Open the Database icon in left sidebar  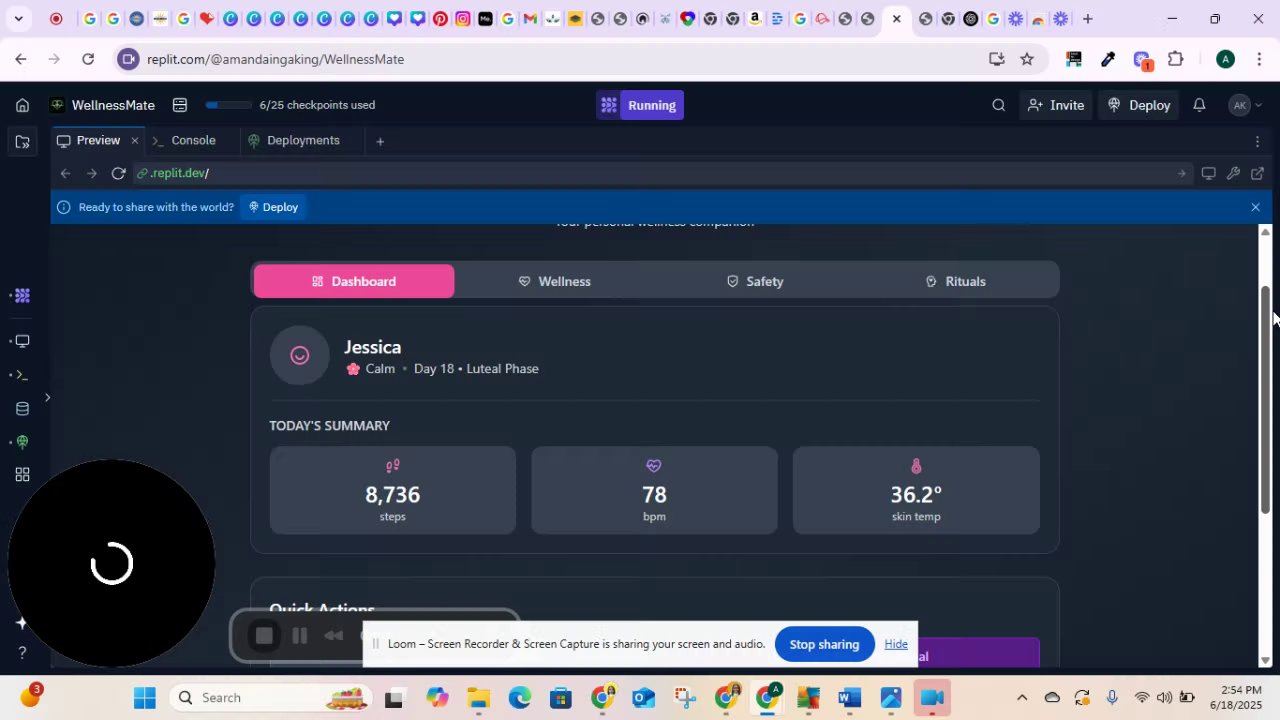click(x=22, y=408)
